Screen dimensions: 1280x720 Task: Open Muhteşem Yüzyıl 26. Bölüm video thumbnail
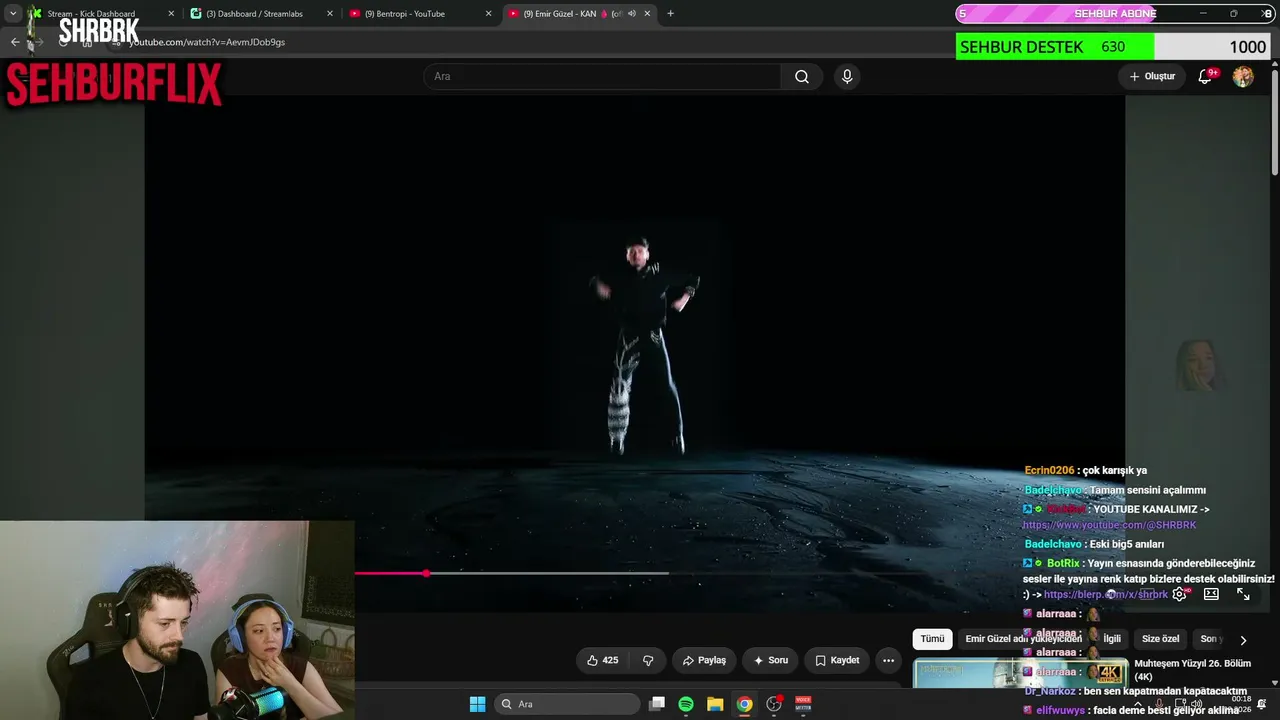[1020, 674]
